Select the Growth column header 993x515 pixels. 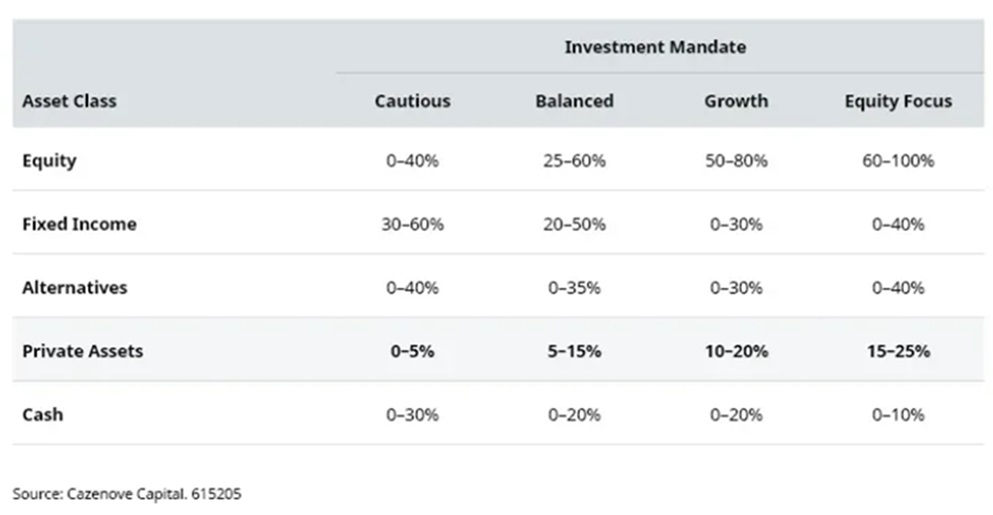coord(736,101)
